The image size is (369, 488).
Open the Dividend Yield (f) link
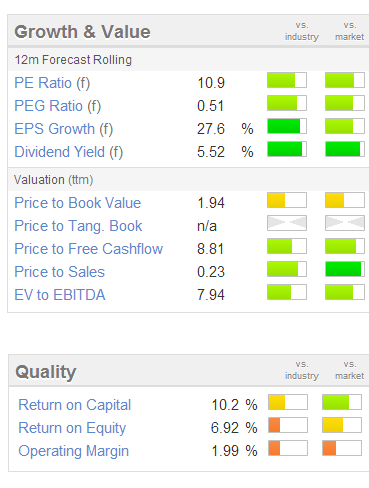pos(68,152)
